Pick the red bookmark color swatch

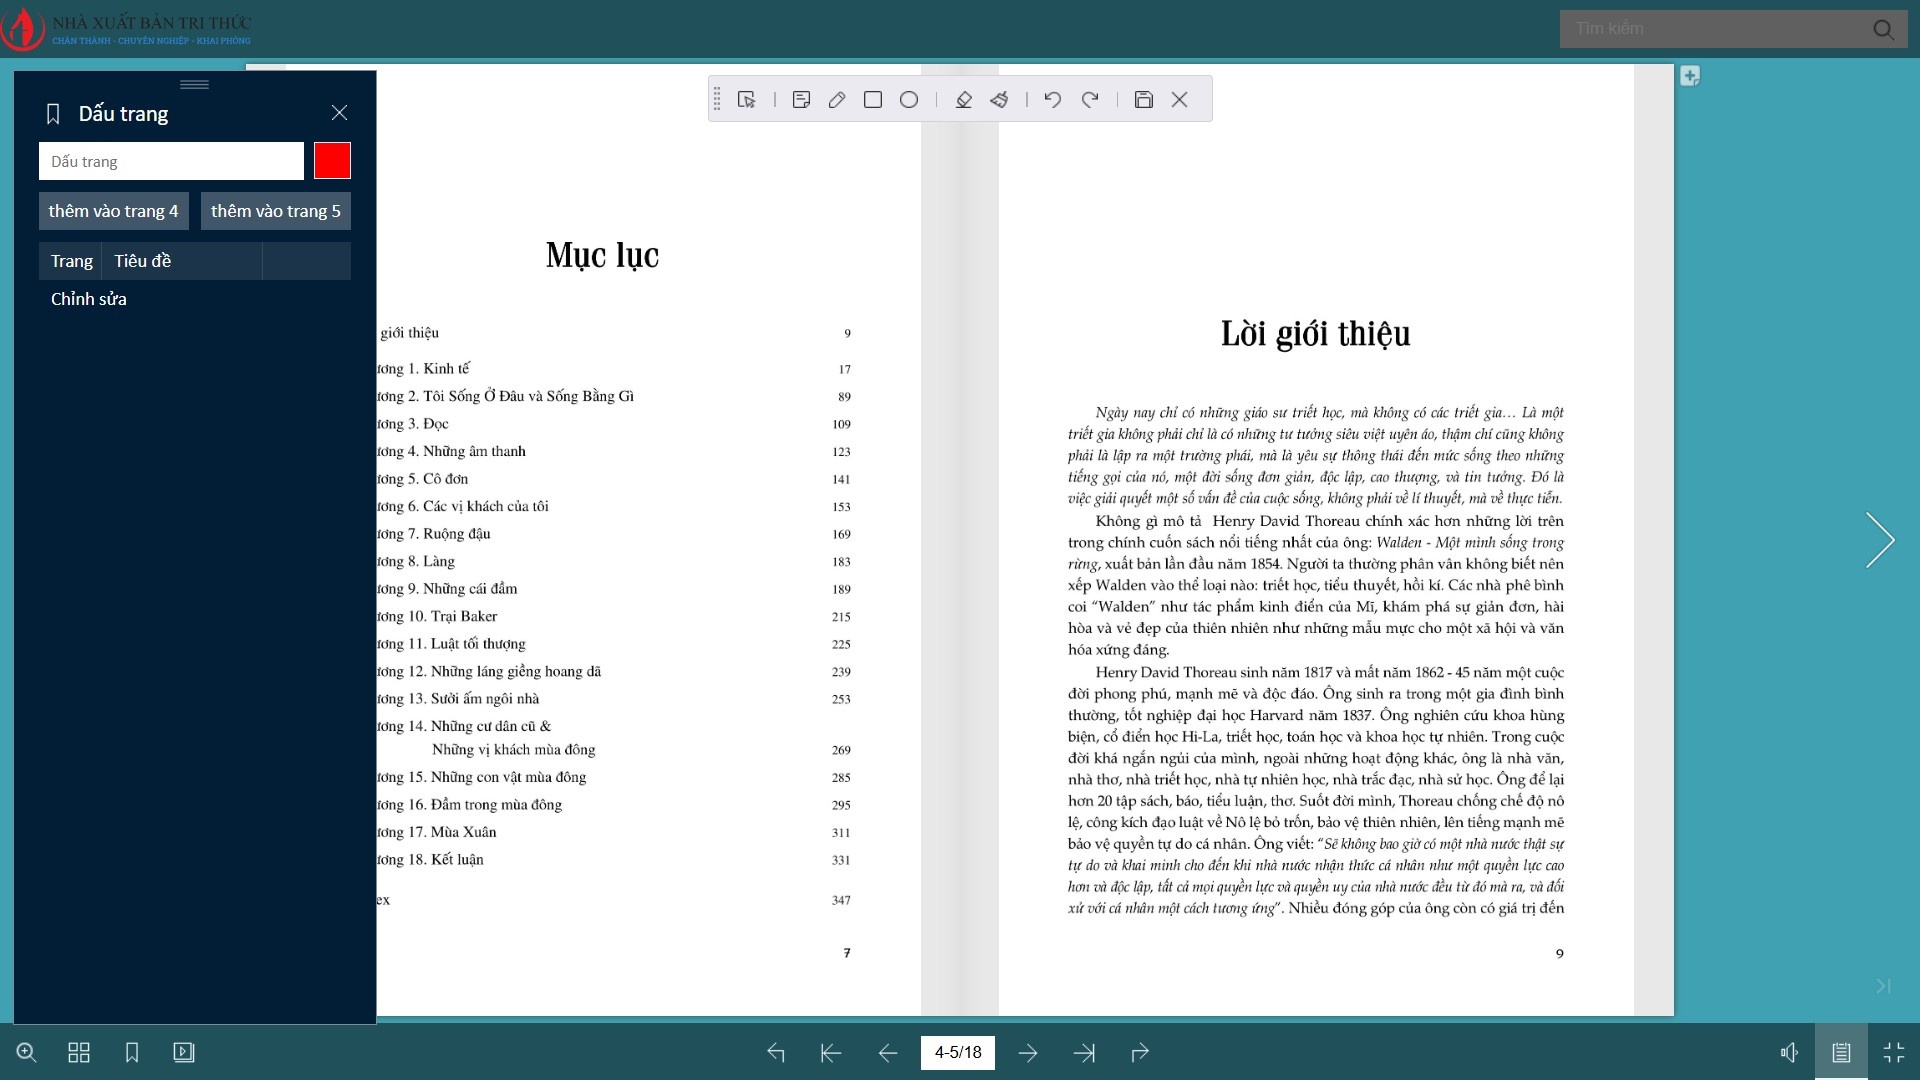point(331,160)
